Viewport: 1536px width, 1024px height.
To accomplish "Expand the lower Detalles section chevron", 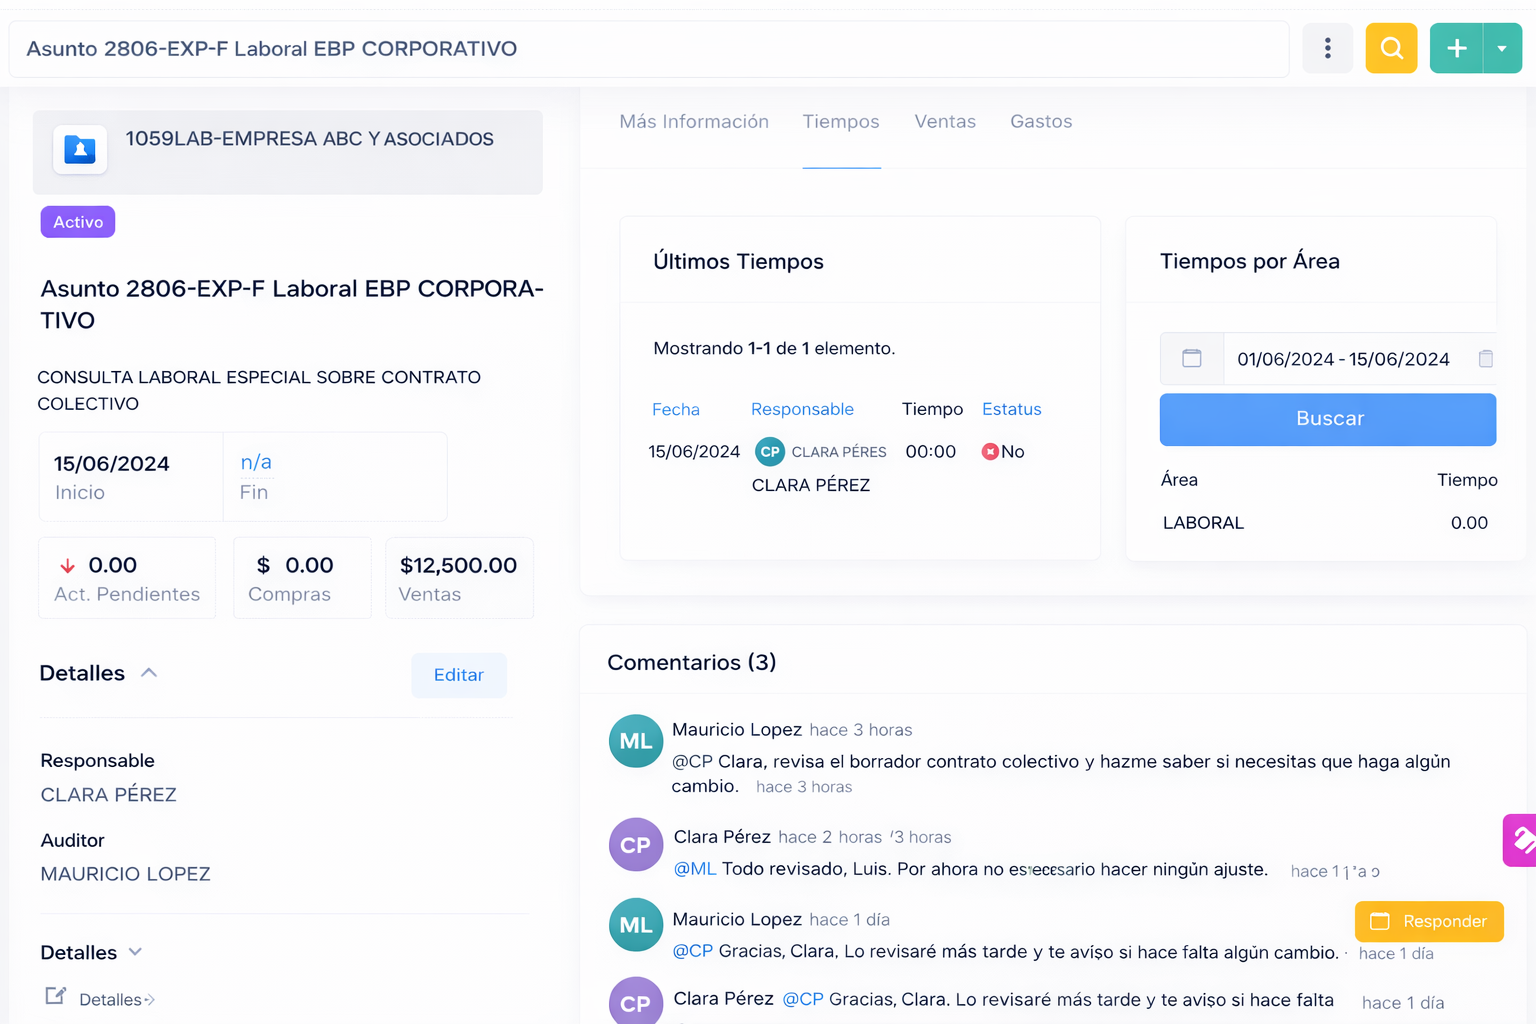I will point(136,952).
